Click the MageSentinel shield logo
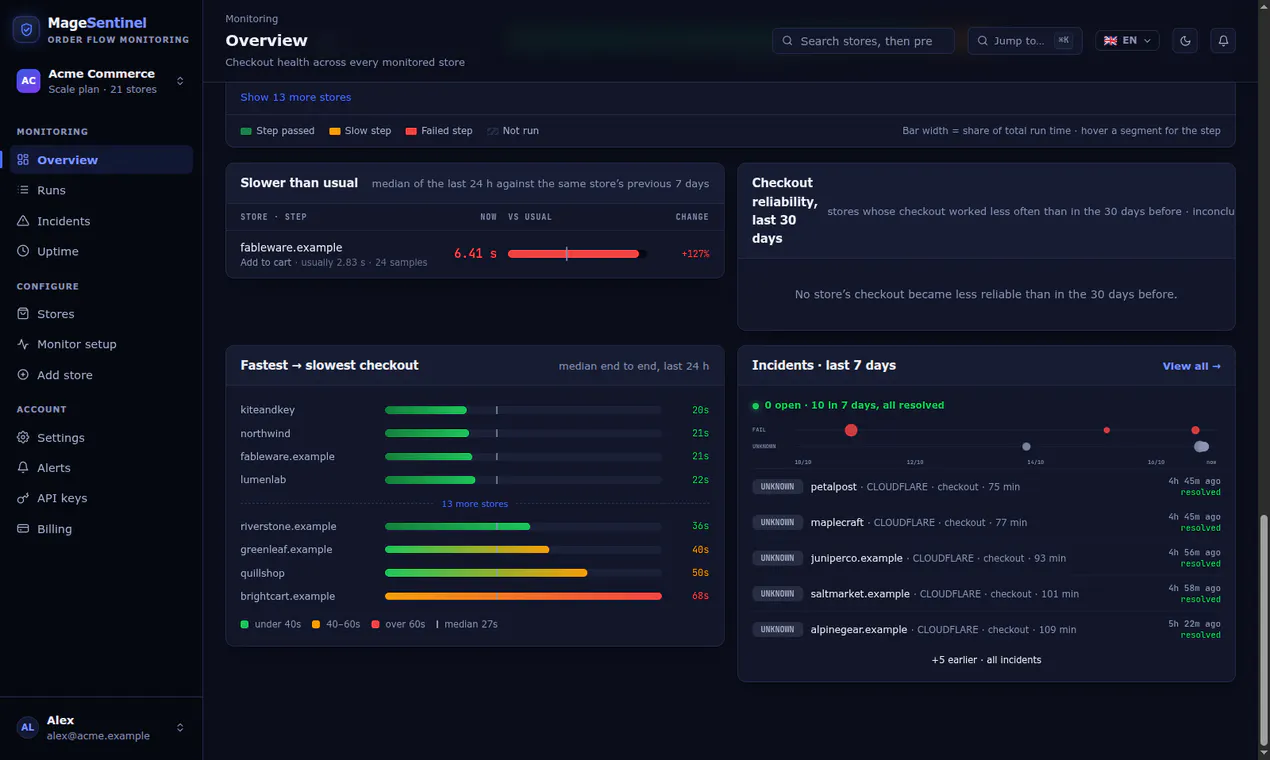 point(27,29)
